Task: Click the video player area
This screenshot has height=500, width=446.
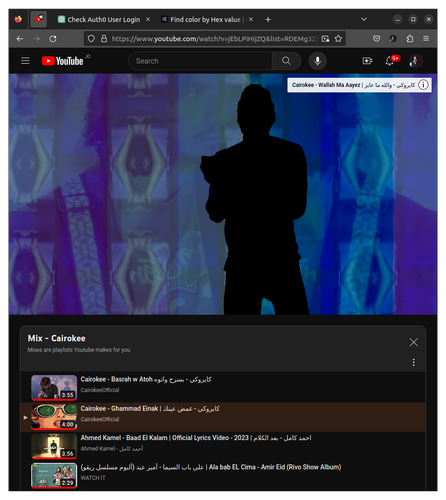Action: (223, 194)
